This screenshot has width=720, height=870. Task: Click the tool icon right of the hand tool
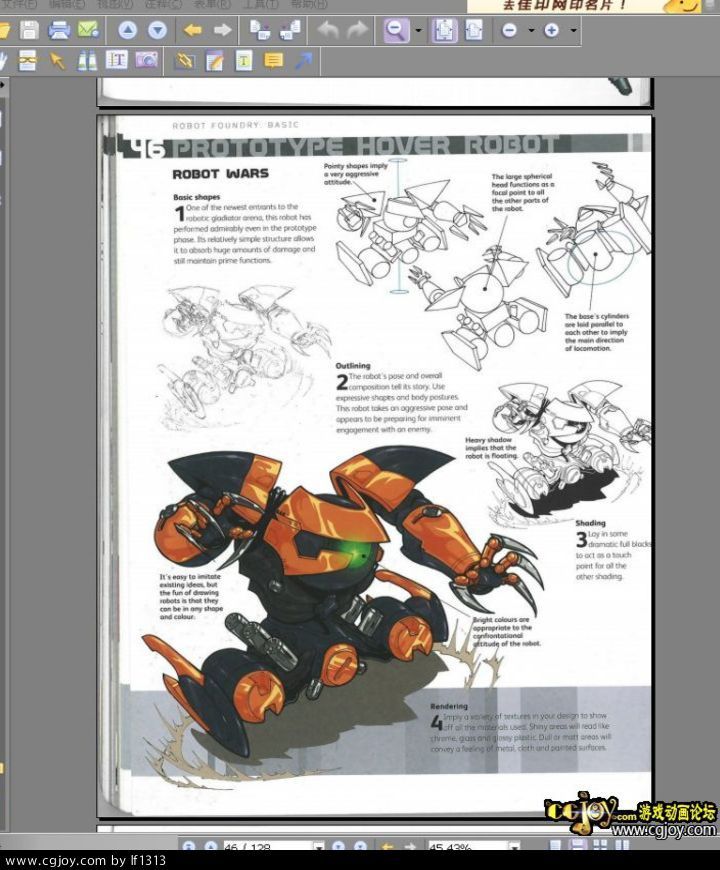point(28,60)
